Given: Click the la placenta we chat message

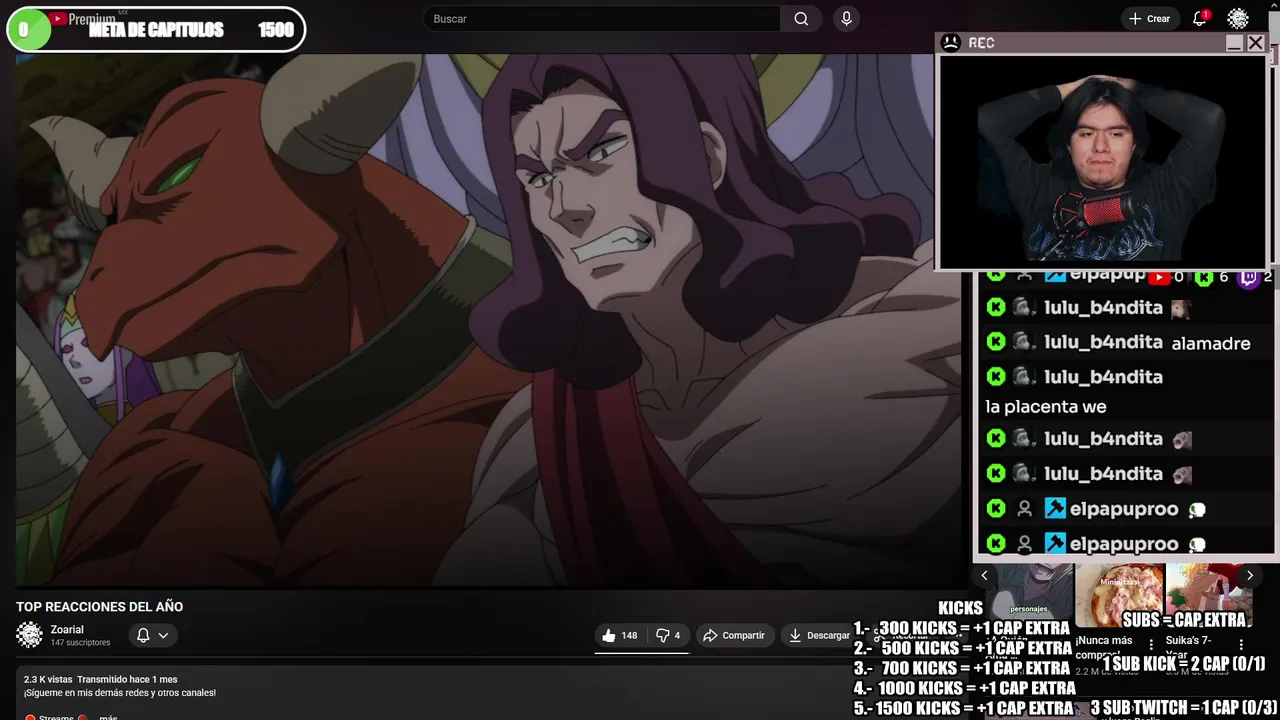Looking at the screenshot, I should tap(1046, 407).
